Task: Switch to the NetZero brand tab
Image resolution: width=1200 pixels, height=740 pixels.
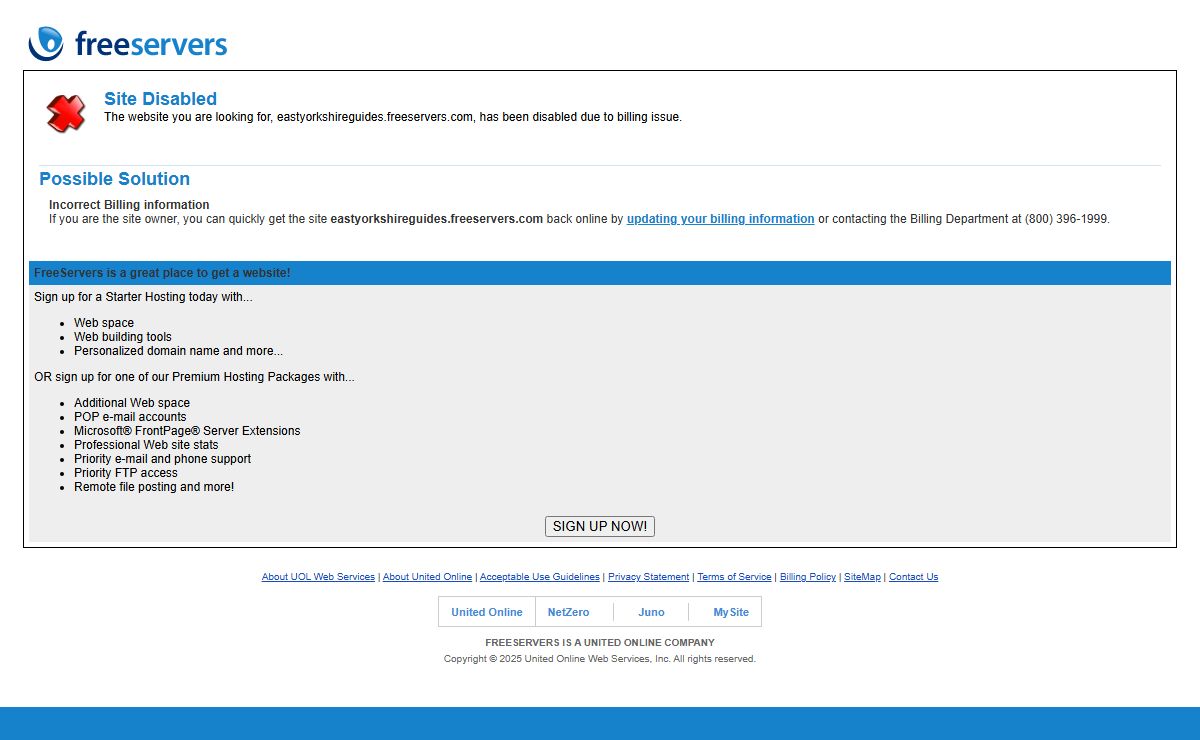Action: tap(568, 612)
